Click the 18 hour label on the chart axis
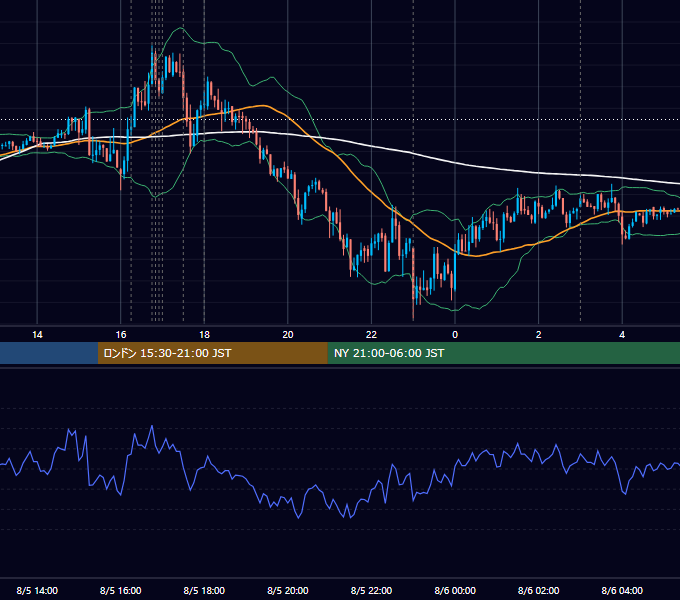This screenshot has width=680, height=600. (x=204, y=335)
